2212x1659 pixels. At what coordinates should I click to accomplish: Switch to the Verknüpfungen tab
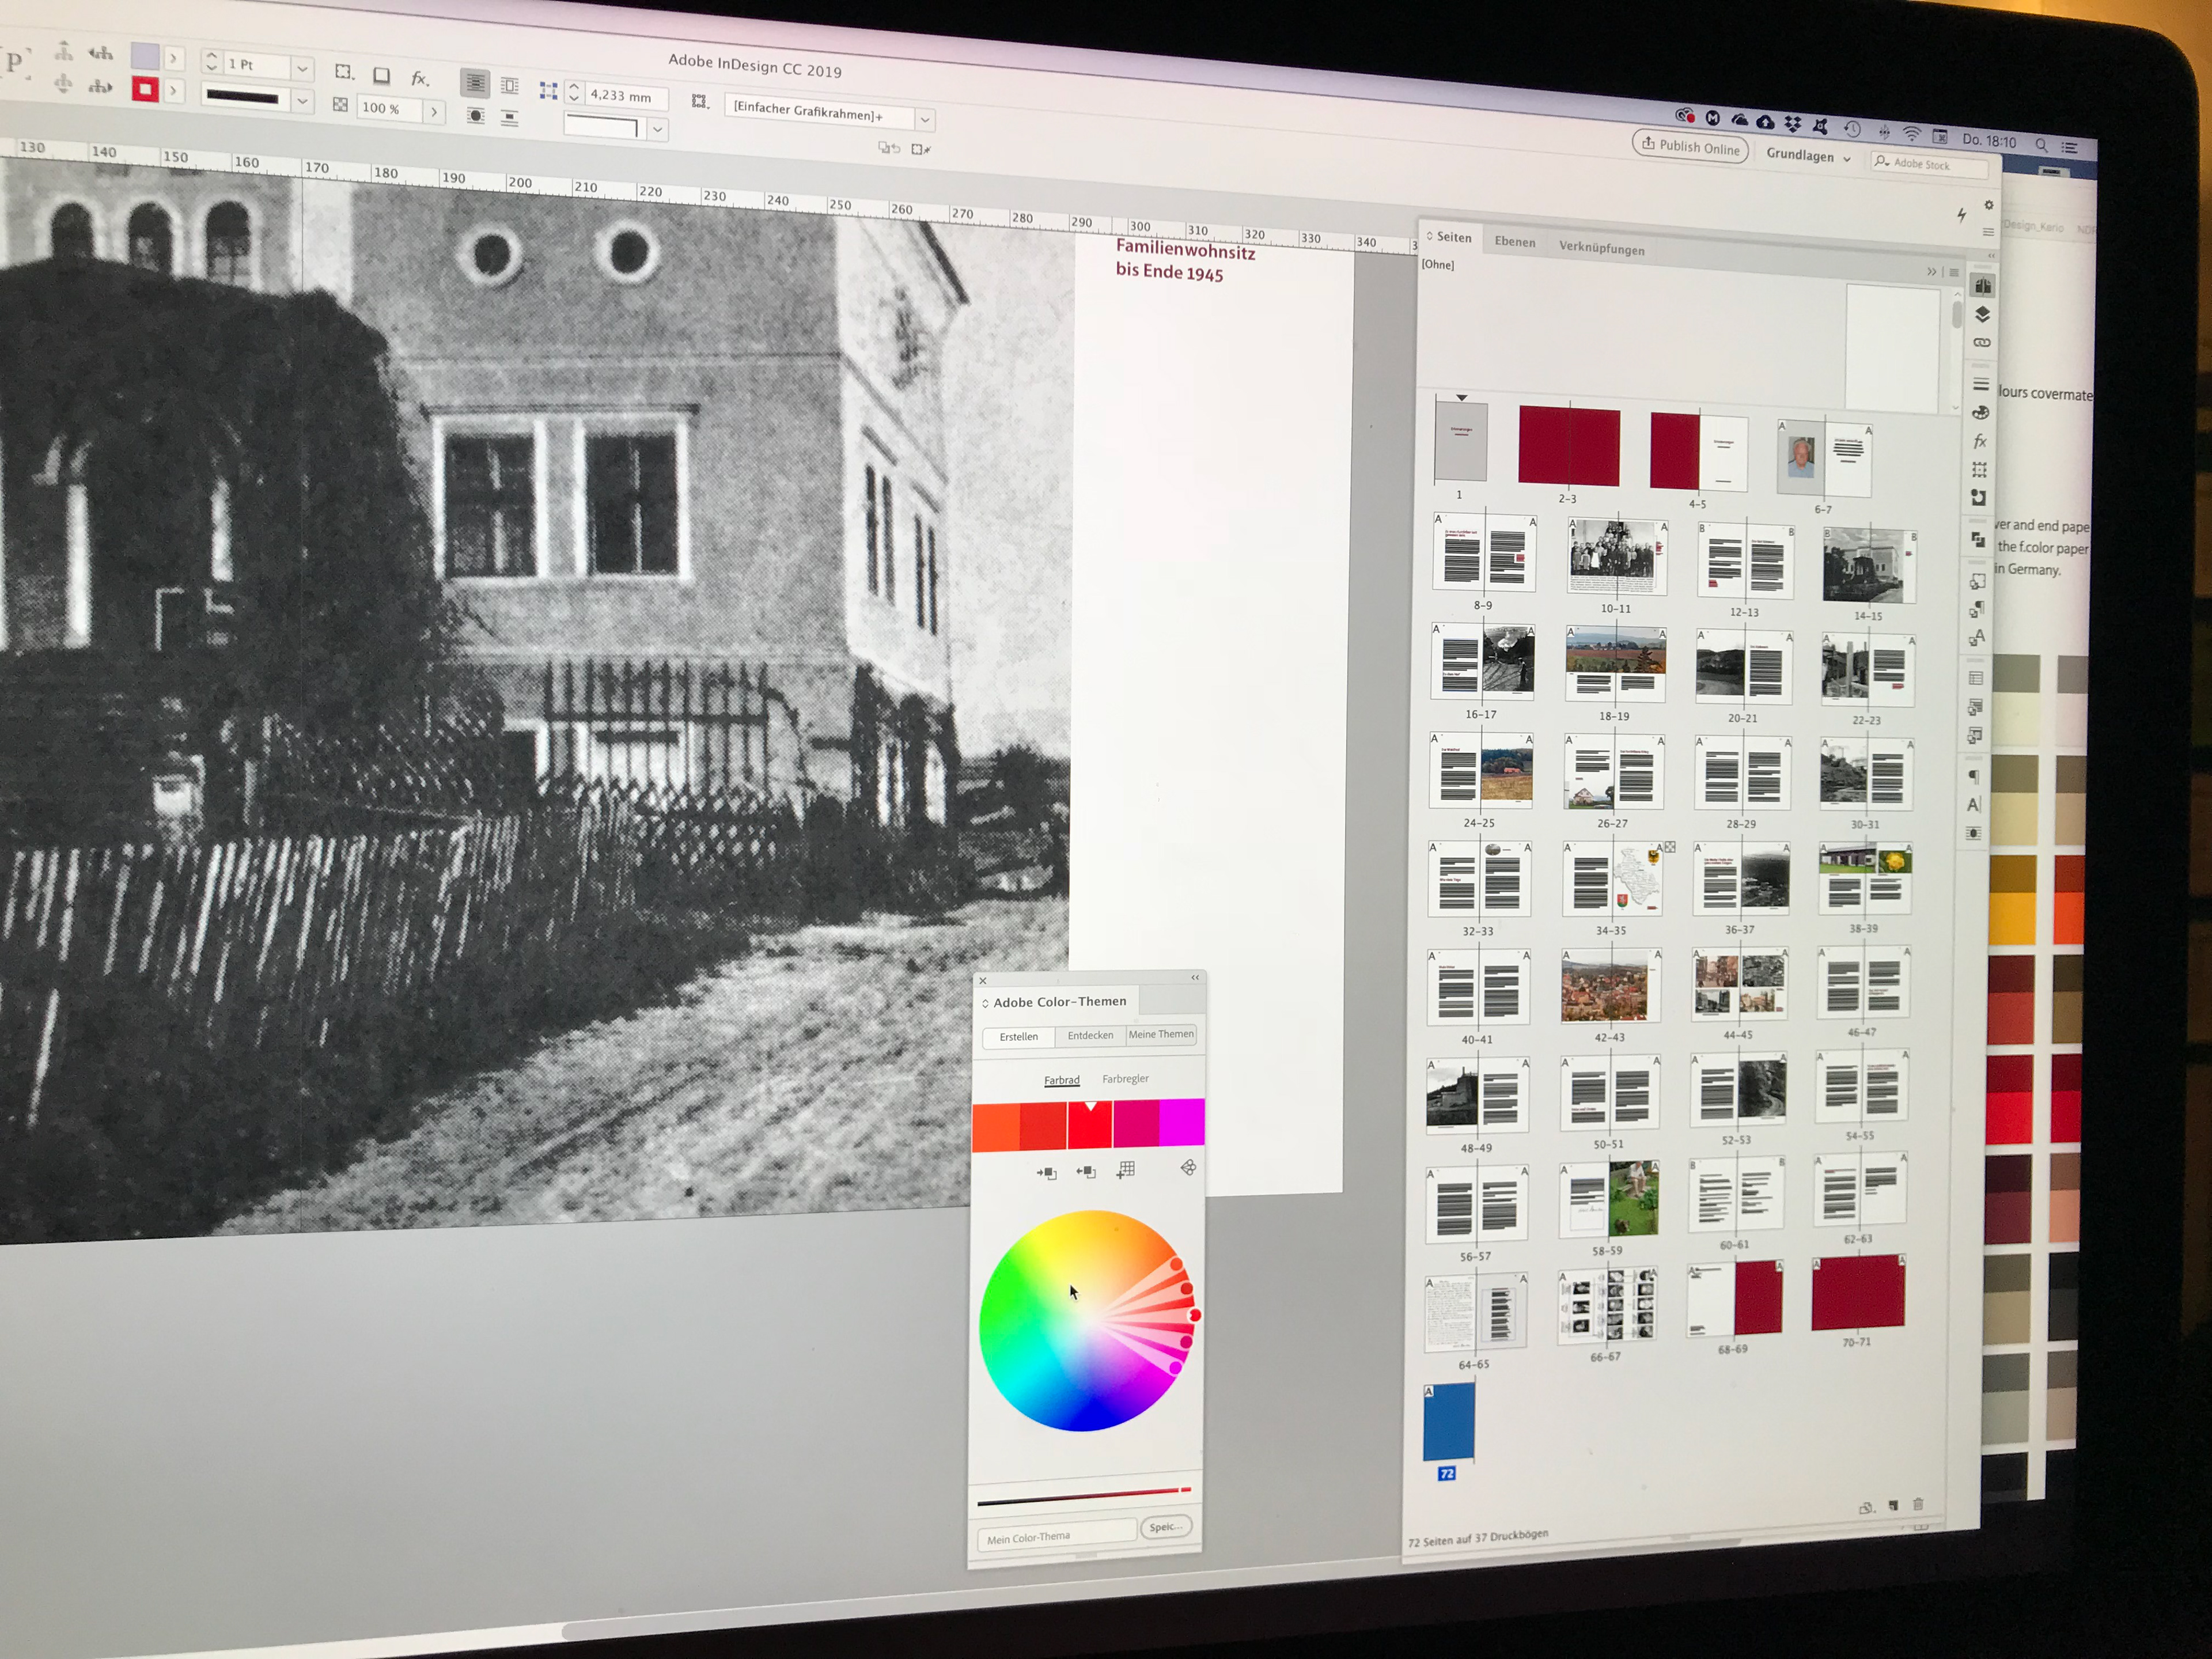tap(1601, 248)
